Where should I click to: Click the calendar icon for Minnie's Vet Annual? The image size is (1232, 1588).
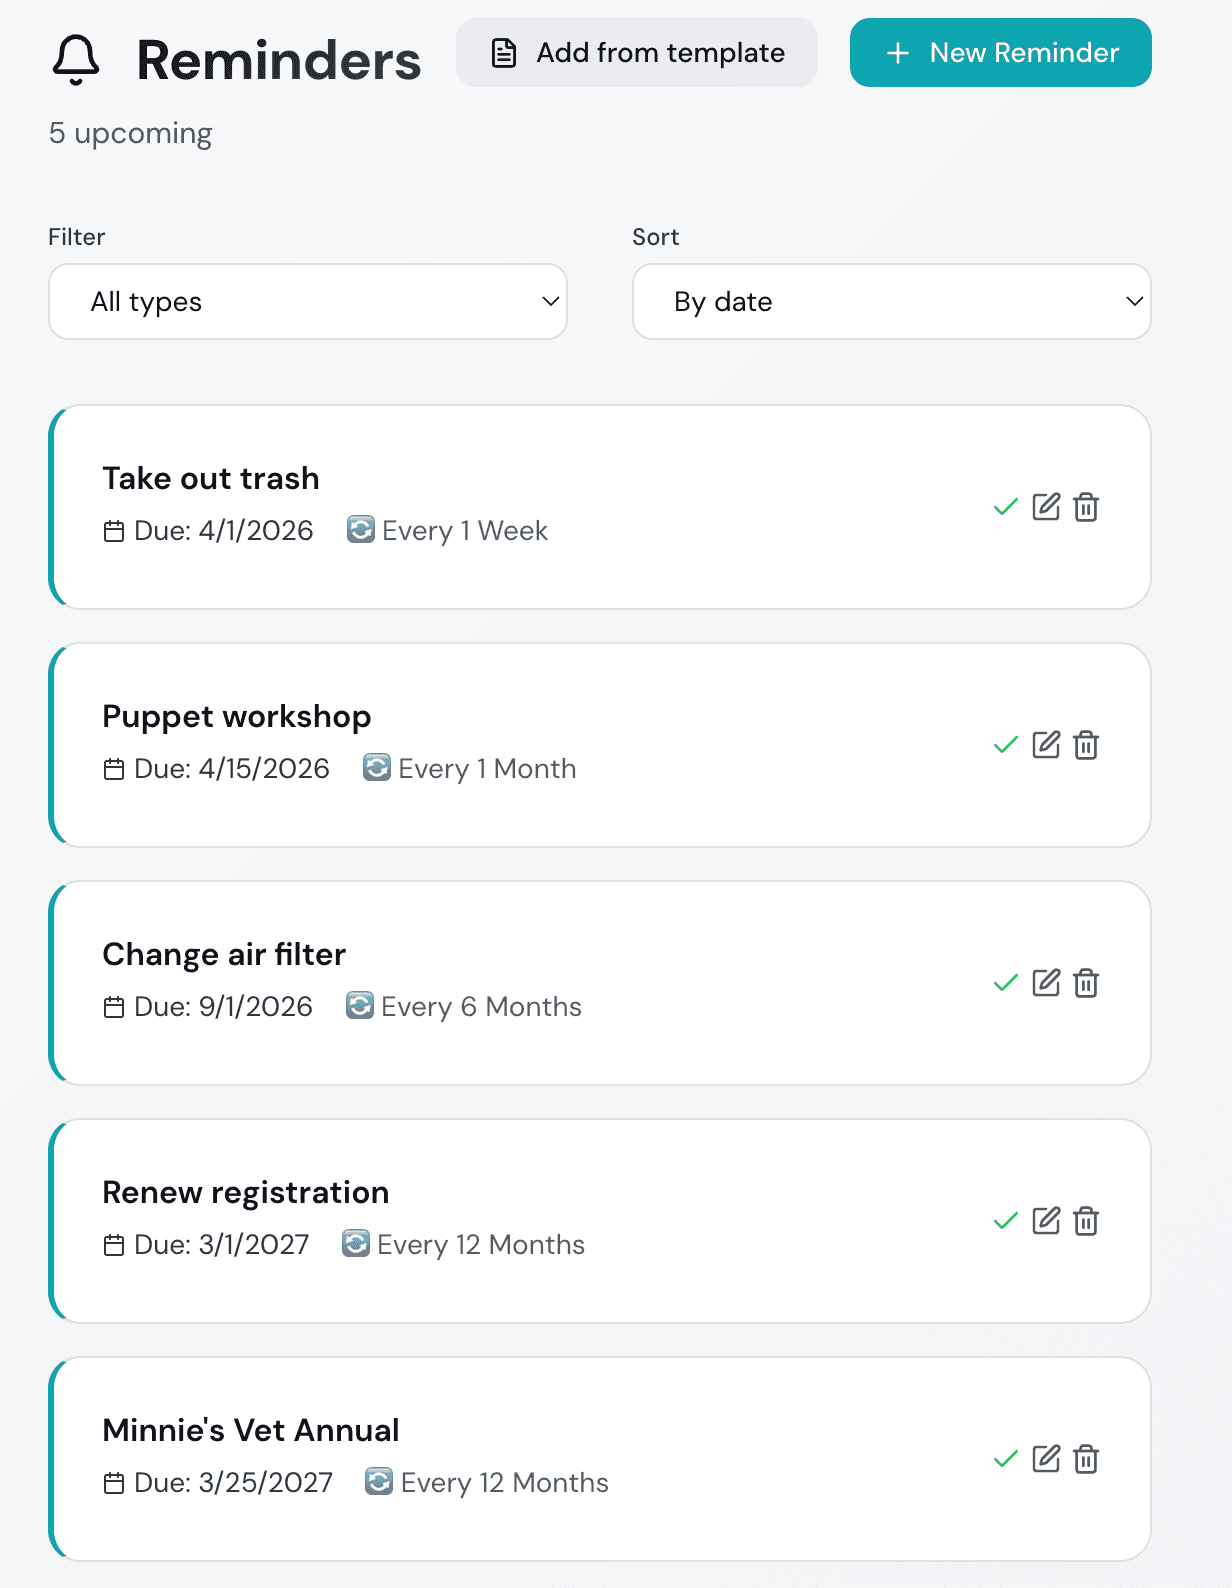coord(114,1483)
